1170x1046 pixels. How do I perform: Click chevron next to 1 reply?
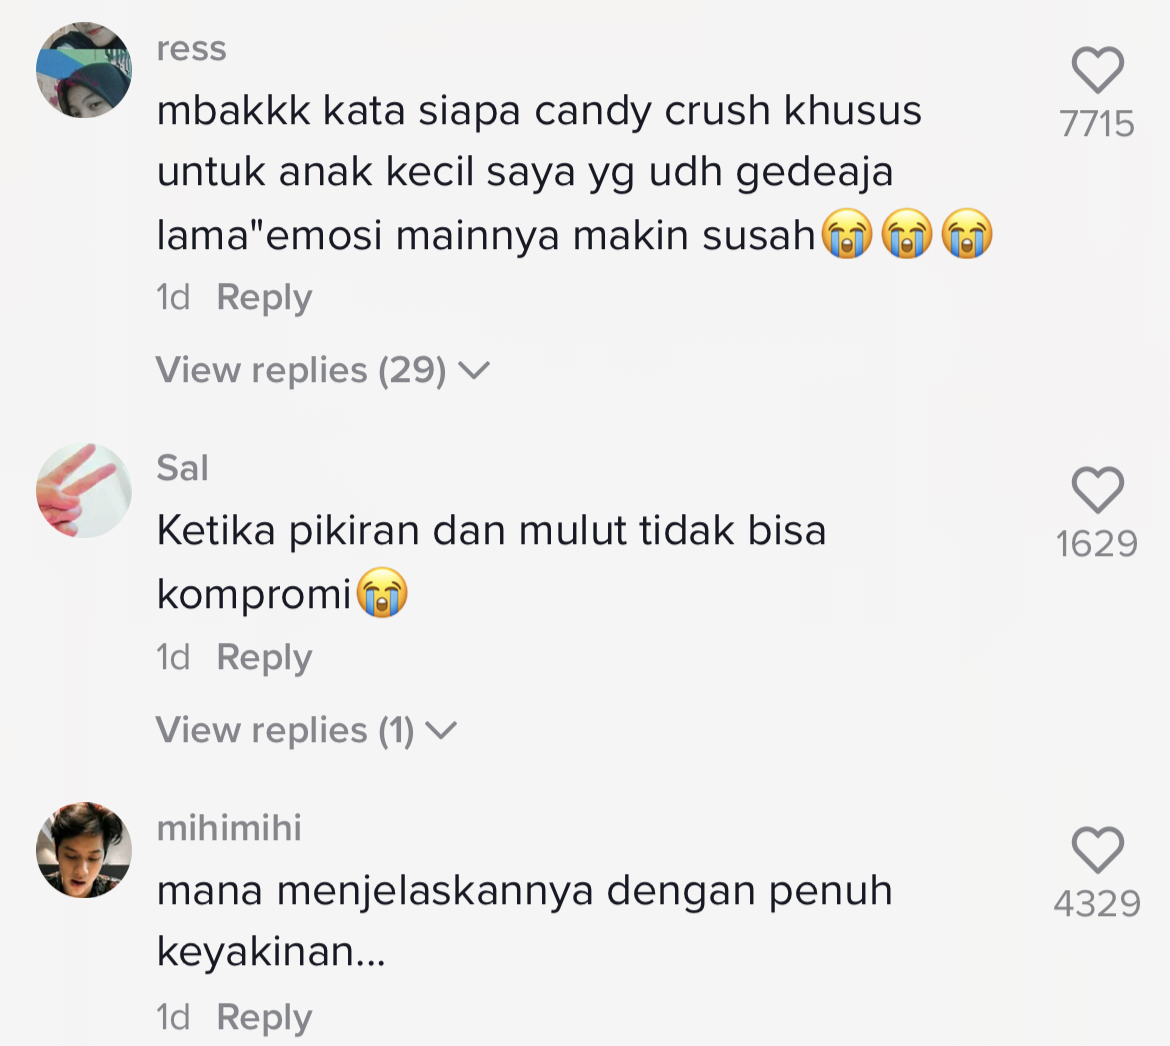[440, 730]
